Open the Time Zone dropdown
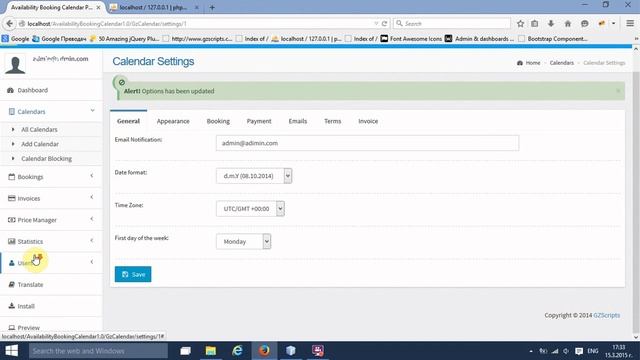Screen dimensions: 640x360 [x=250, y=209]
